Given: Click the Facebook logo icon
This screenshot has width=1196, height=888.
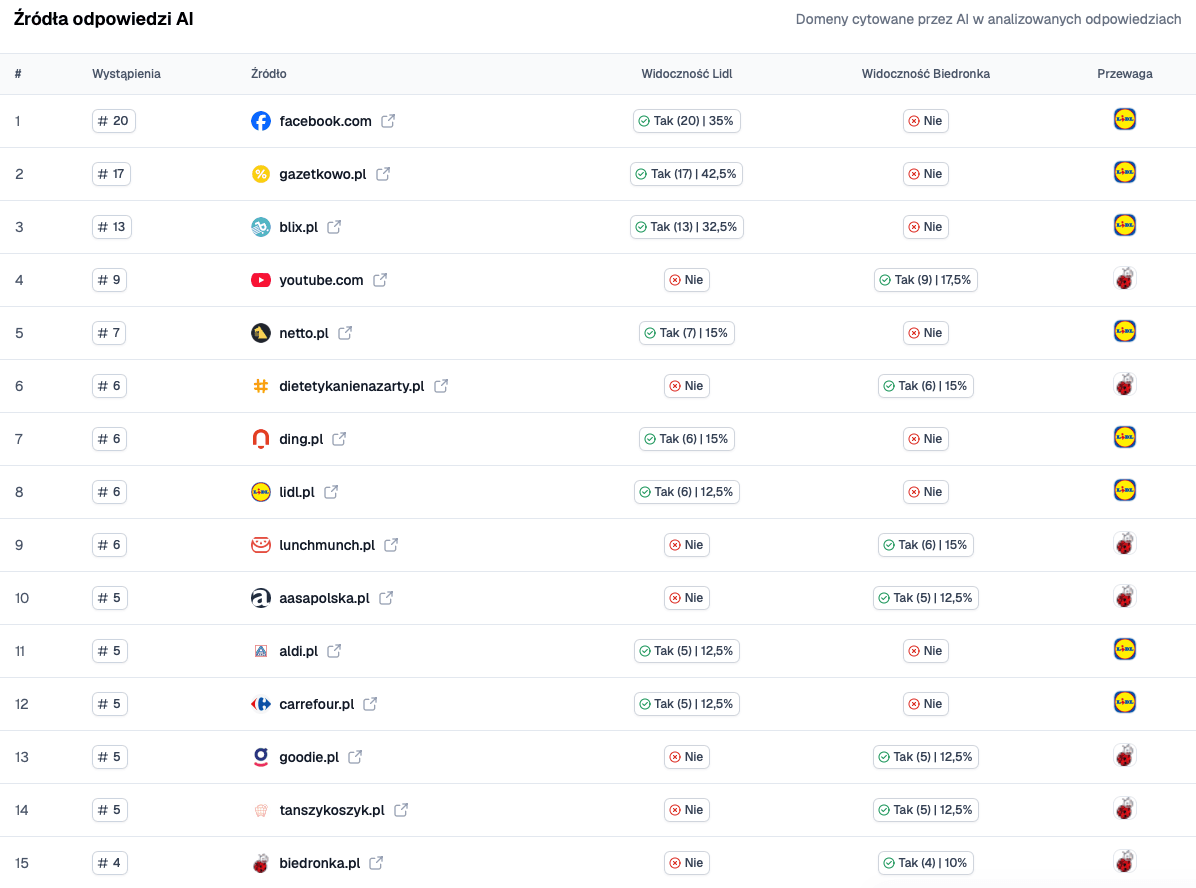Looking at the screenshot, I should [261, 121].
